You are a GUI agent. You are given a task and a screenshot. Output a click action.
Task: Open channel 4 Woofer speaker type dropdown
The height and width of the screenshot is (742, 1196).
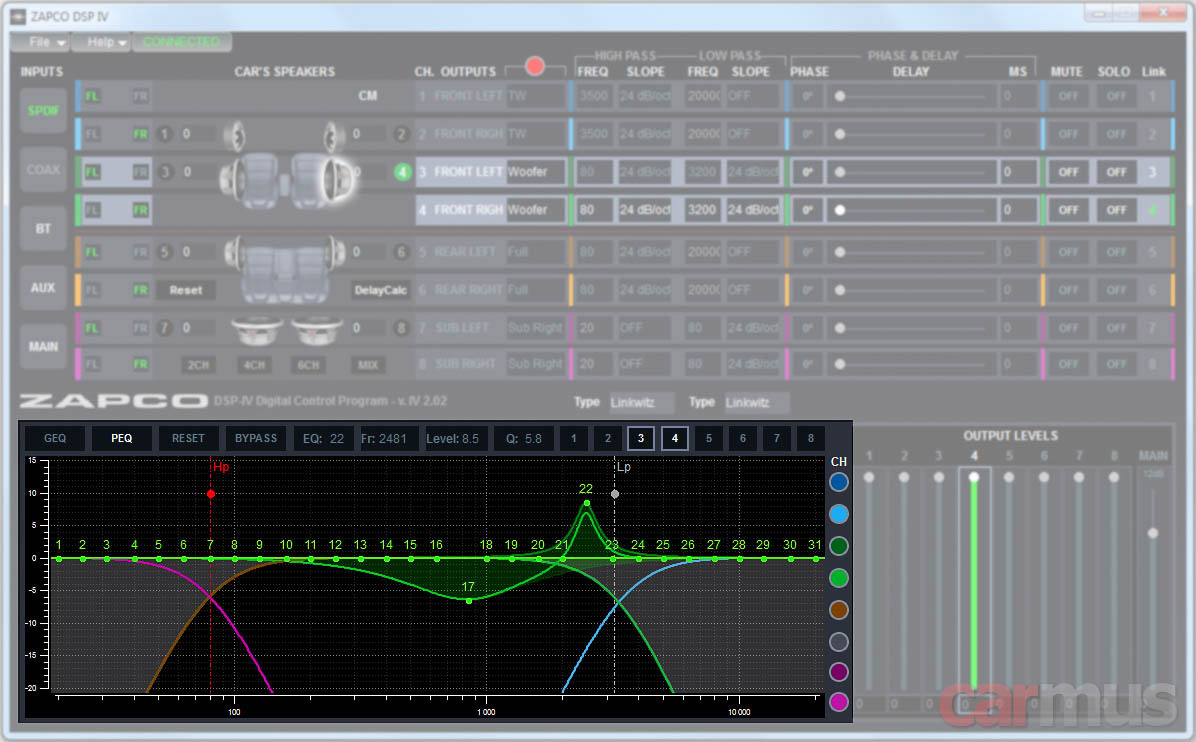click(535, 210)
